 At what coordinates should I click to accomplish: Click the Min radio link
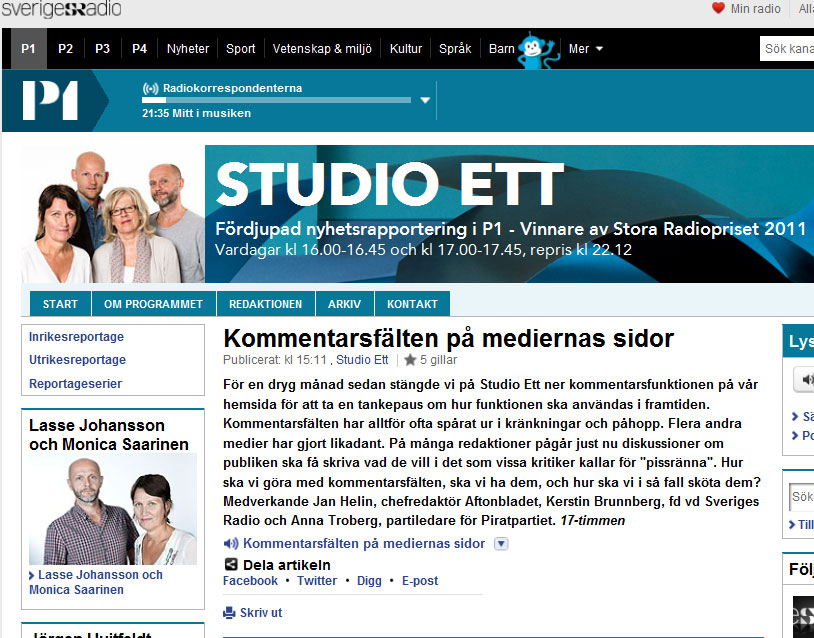755,9
